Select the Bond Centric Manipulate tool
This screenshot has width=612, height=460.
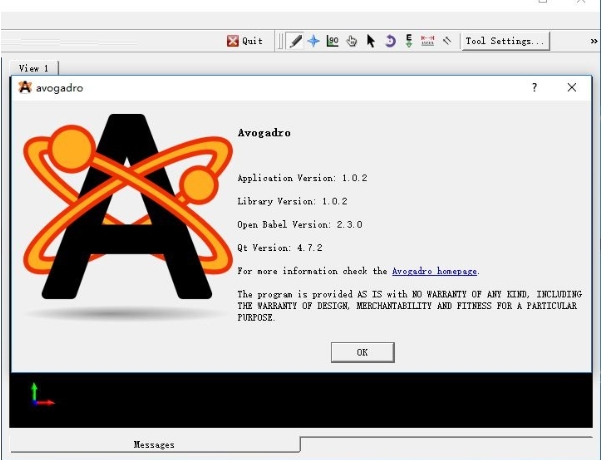[x=332, y=41]
